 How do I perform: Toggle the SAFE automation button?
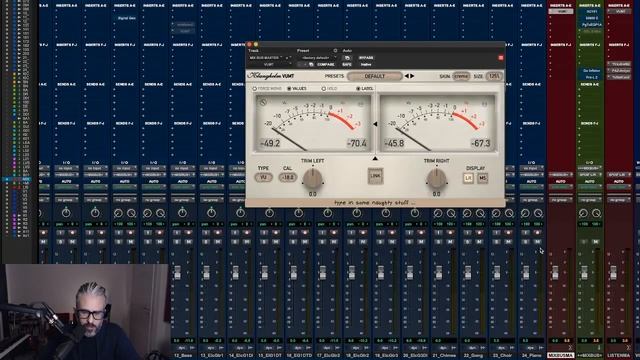347,64
